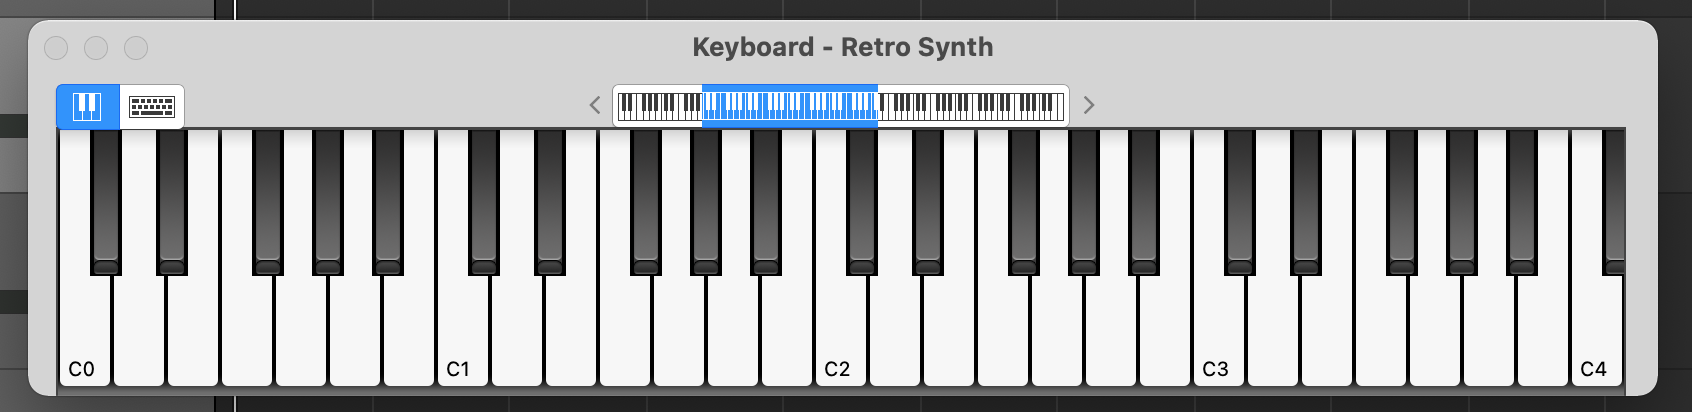Play the D#1 black key
Image resolution: width=1692 pixels, height=412 pixels.
coord(550,200)
